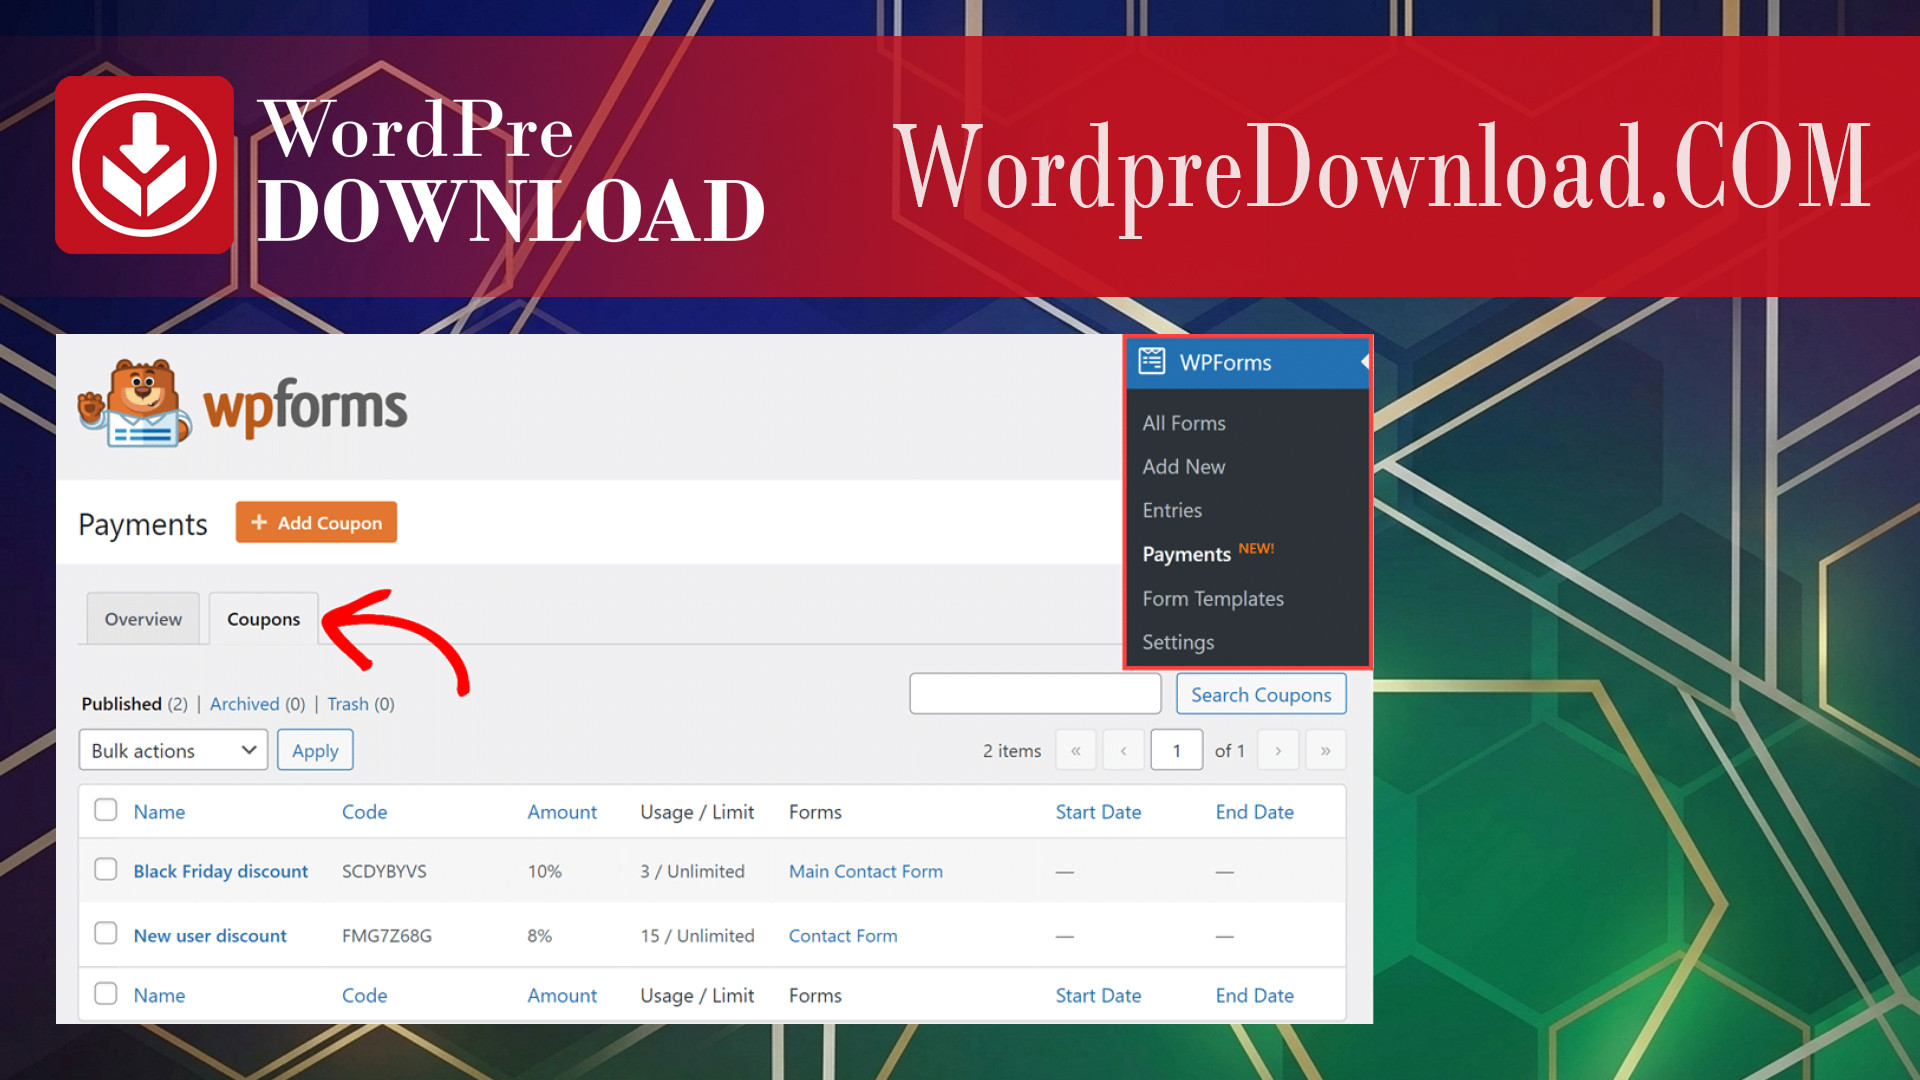This screenshot has height=1080, width=1920.
Task: Click the WPForms bear mascot logo
Action: coord(135,404)
